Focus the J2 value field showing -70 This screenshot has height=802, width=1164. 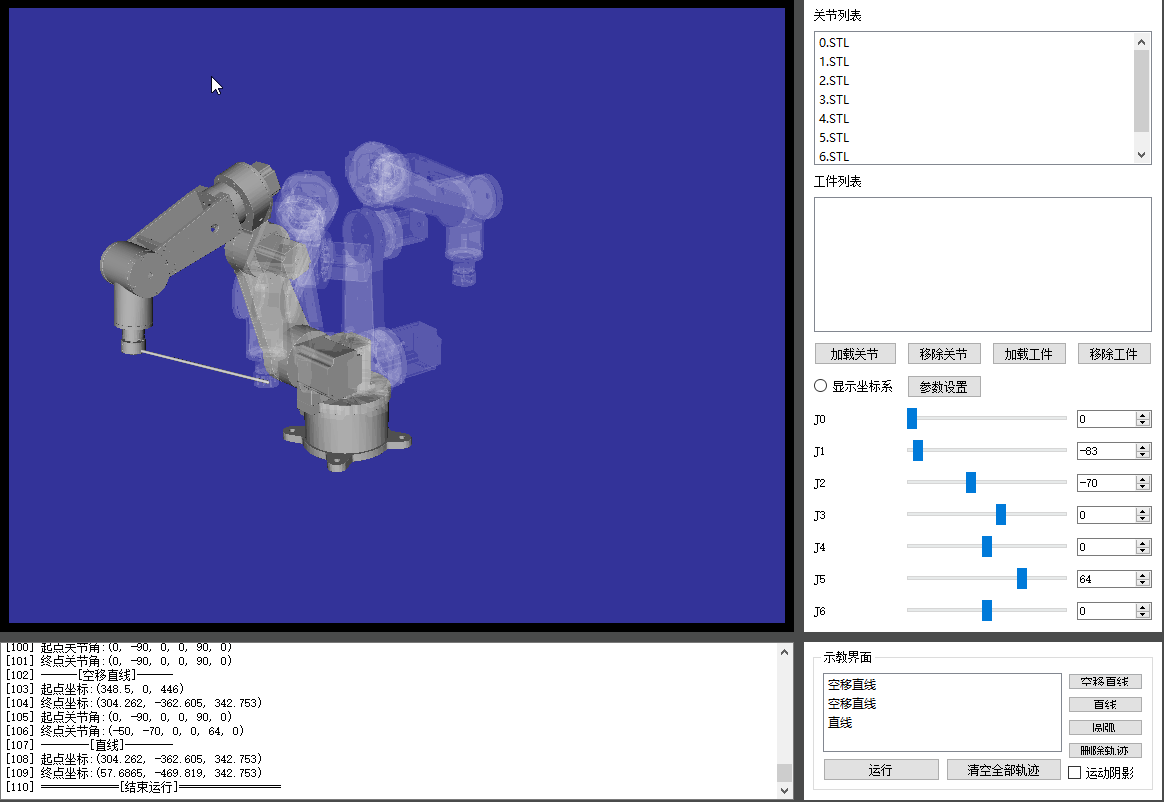click(1106, 483)
